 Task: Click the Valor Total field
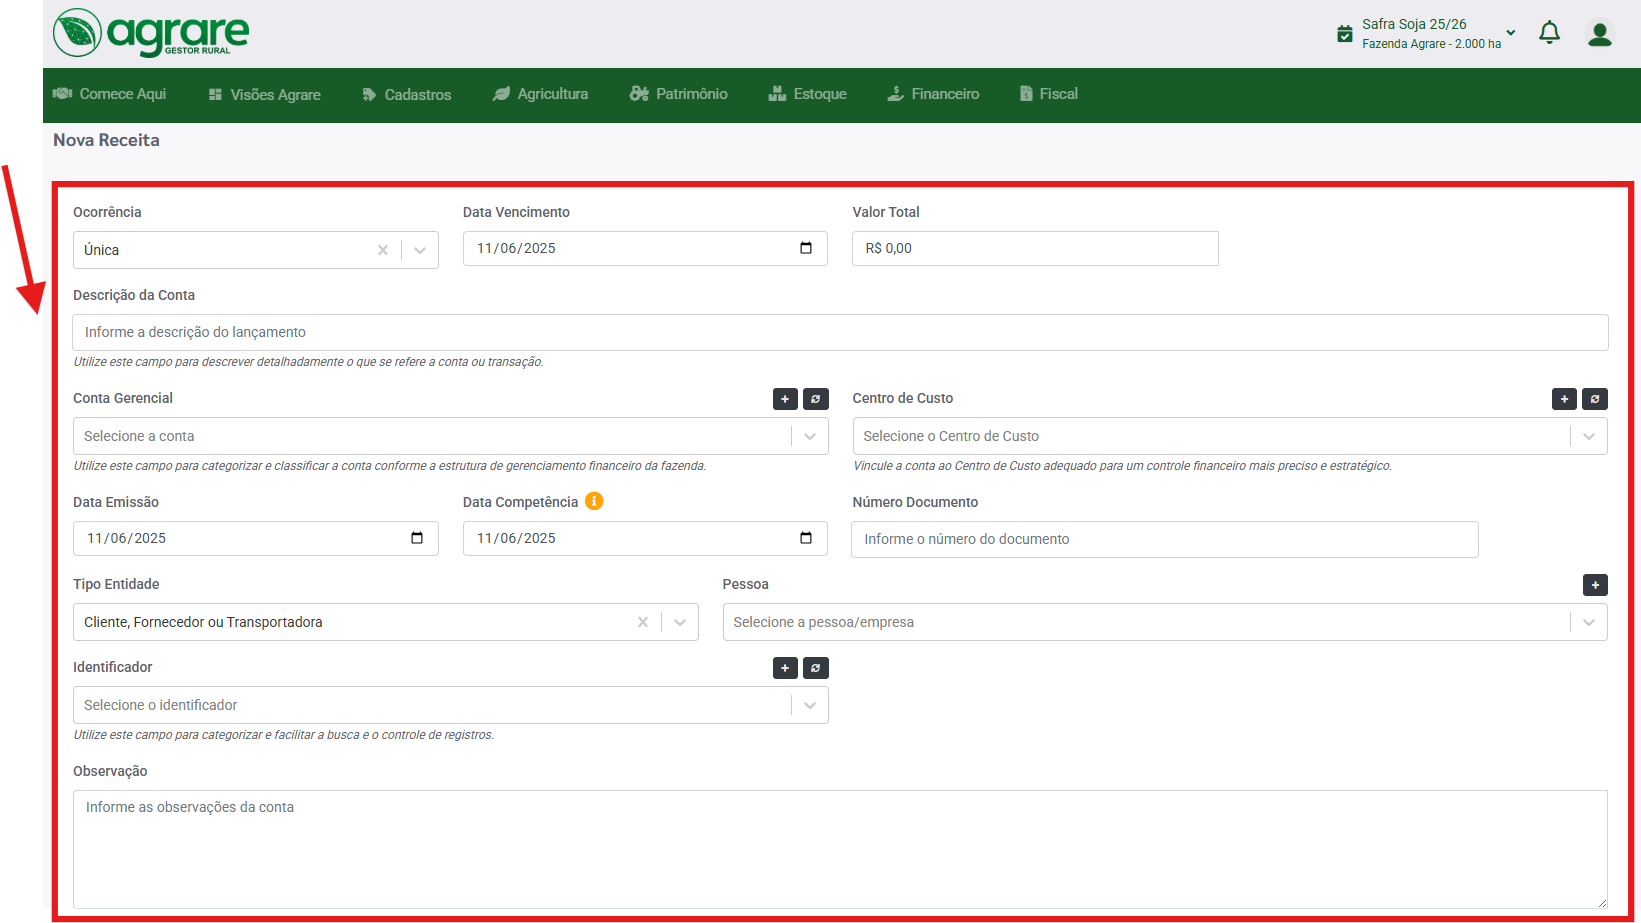click(x=1035, y=249)
